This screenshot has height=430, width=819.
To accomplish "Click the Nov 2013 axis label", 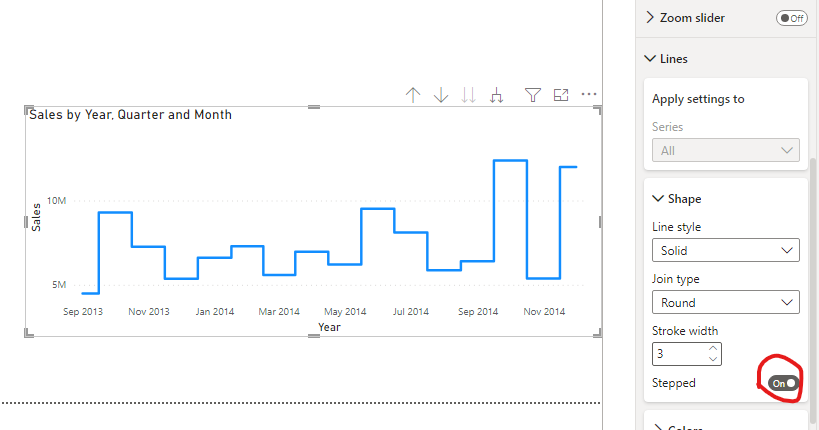I will point(149,311).
